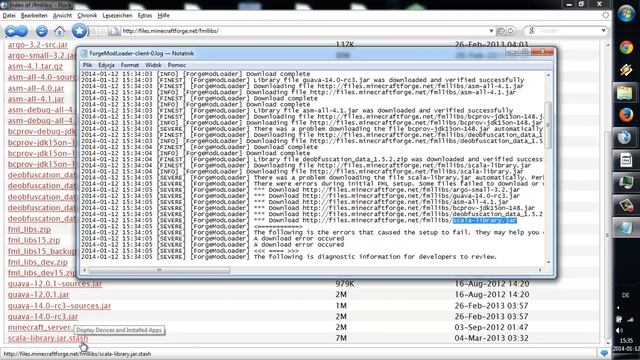Open Windows Explorer folder icon on the taskbar
640x360 pixels.
click(x=625, y=93)
